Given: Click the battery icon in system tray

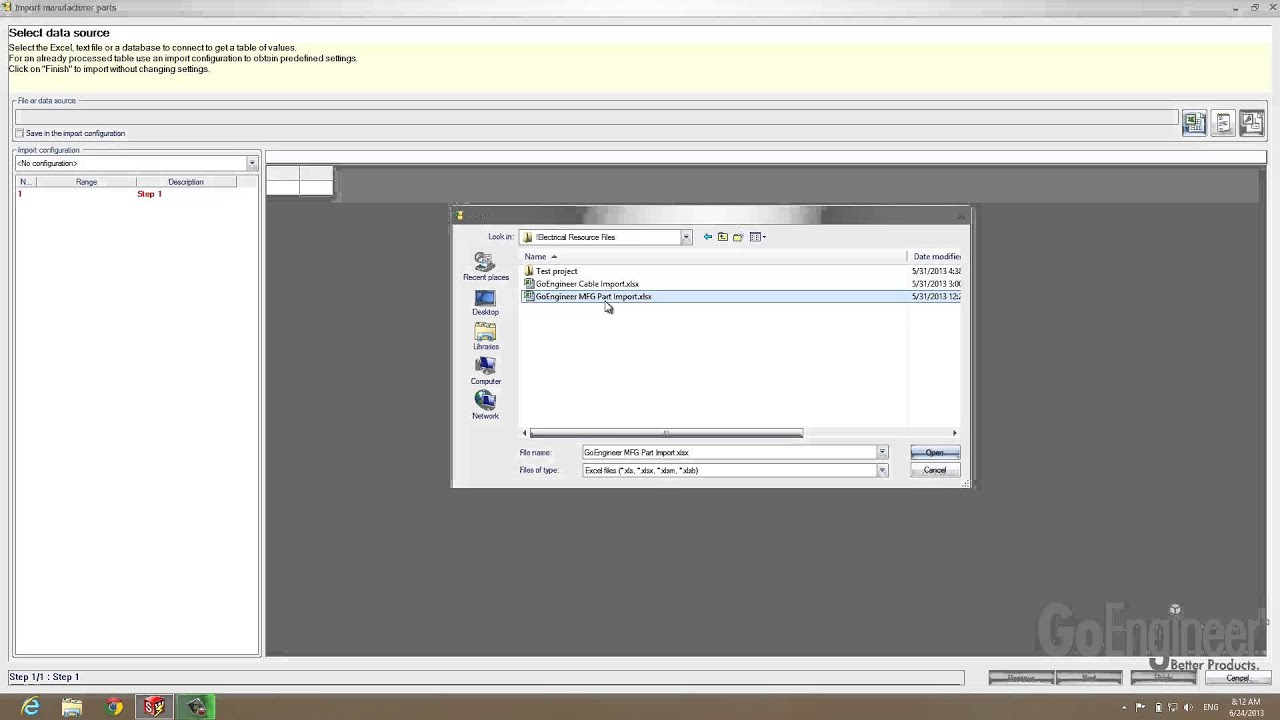Looking at the screenshot, I should (1156, 707).
